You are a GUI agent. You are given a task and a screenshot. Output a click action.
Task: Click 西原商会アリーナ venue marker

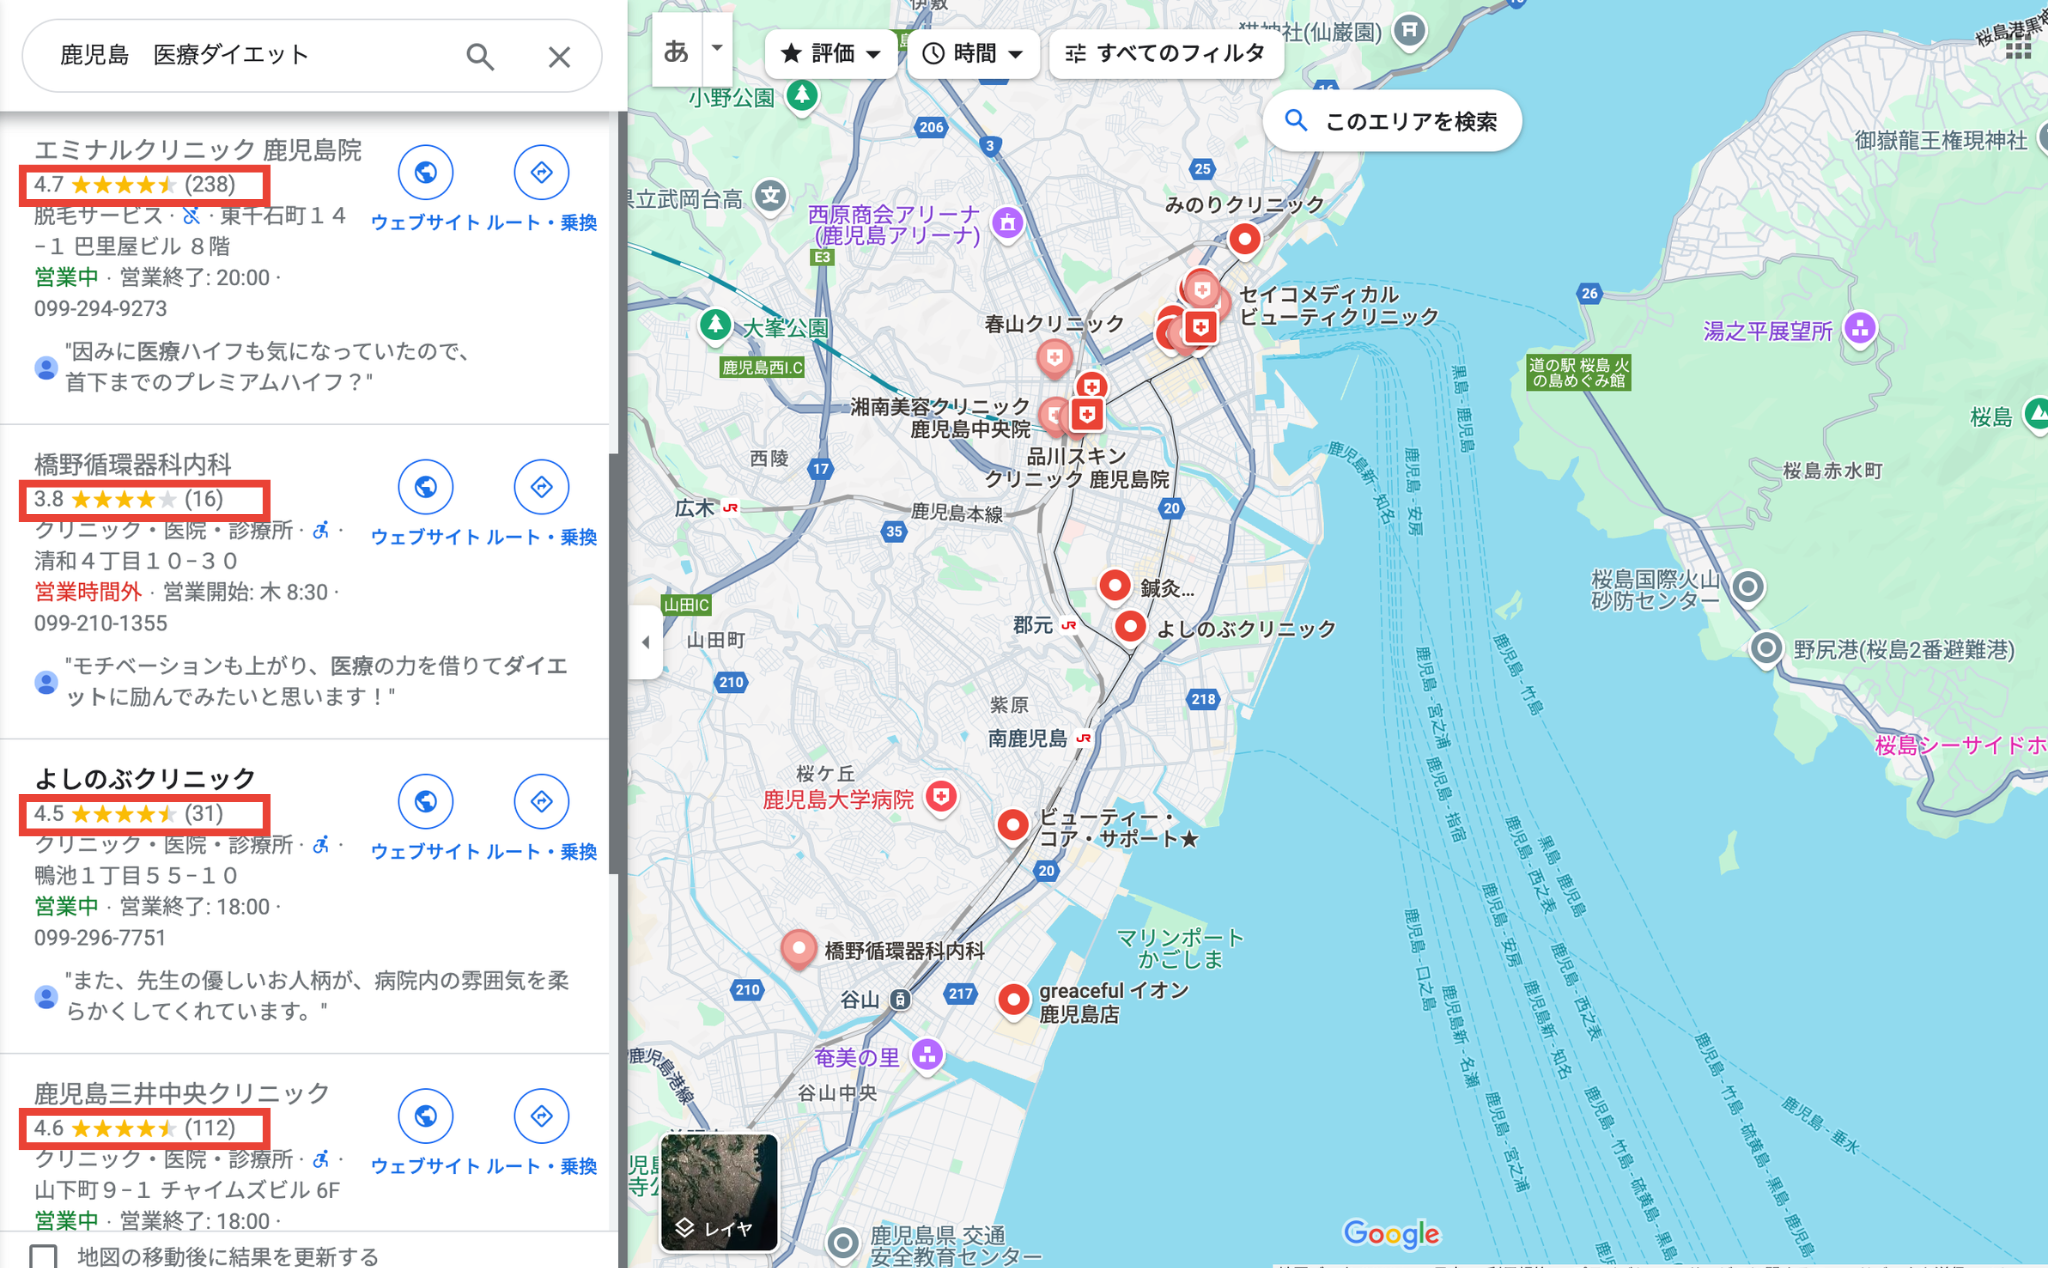[x=1007, y=223]
